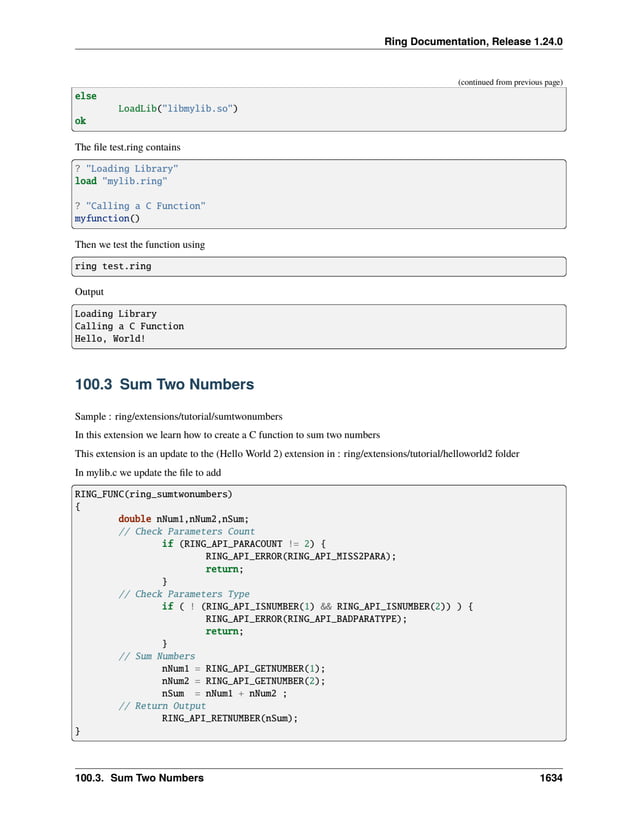Click the 'myfunction()' call line
This screenshot has height=825, width=638.
coord(107,218)
